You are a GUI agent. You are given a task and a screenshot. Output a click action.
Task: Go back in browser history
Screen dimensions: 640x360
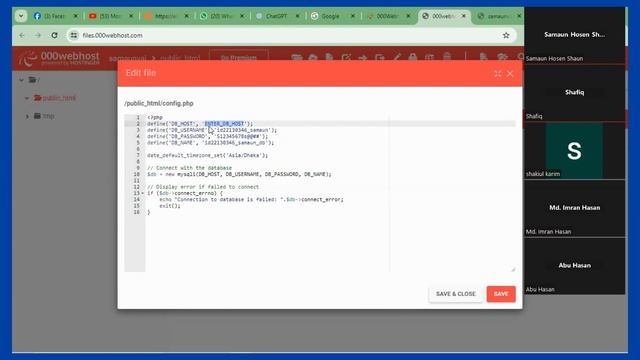pos(22,36)
